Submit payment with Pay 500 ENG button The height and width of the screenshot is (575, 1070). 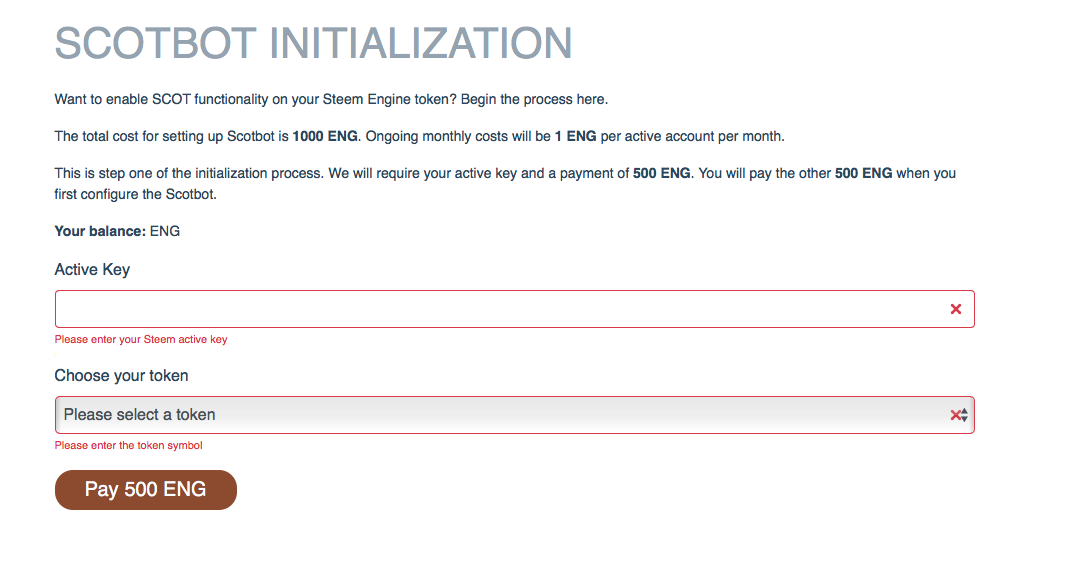tap(145, 490)
